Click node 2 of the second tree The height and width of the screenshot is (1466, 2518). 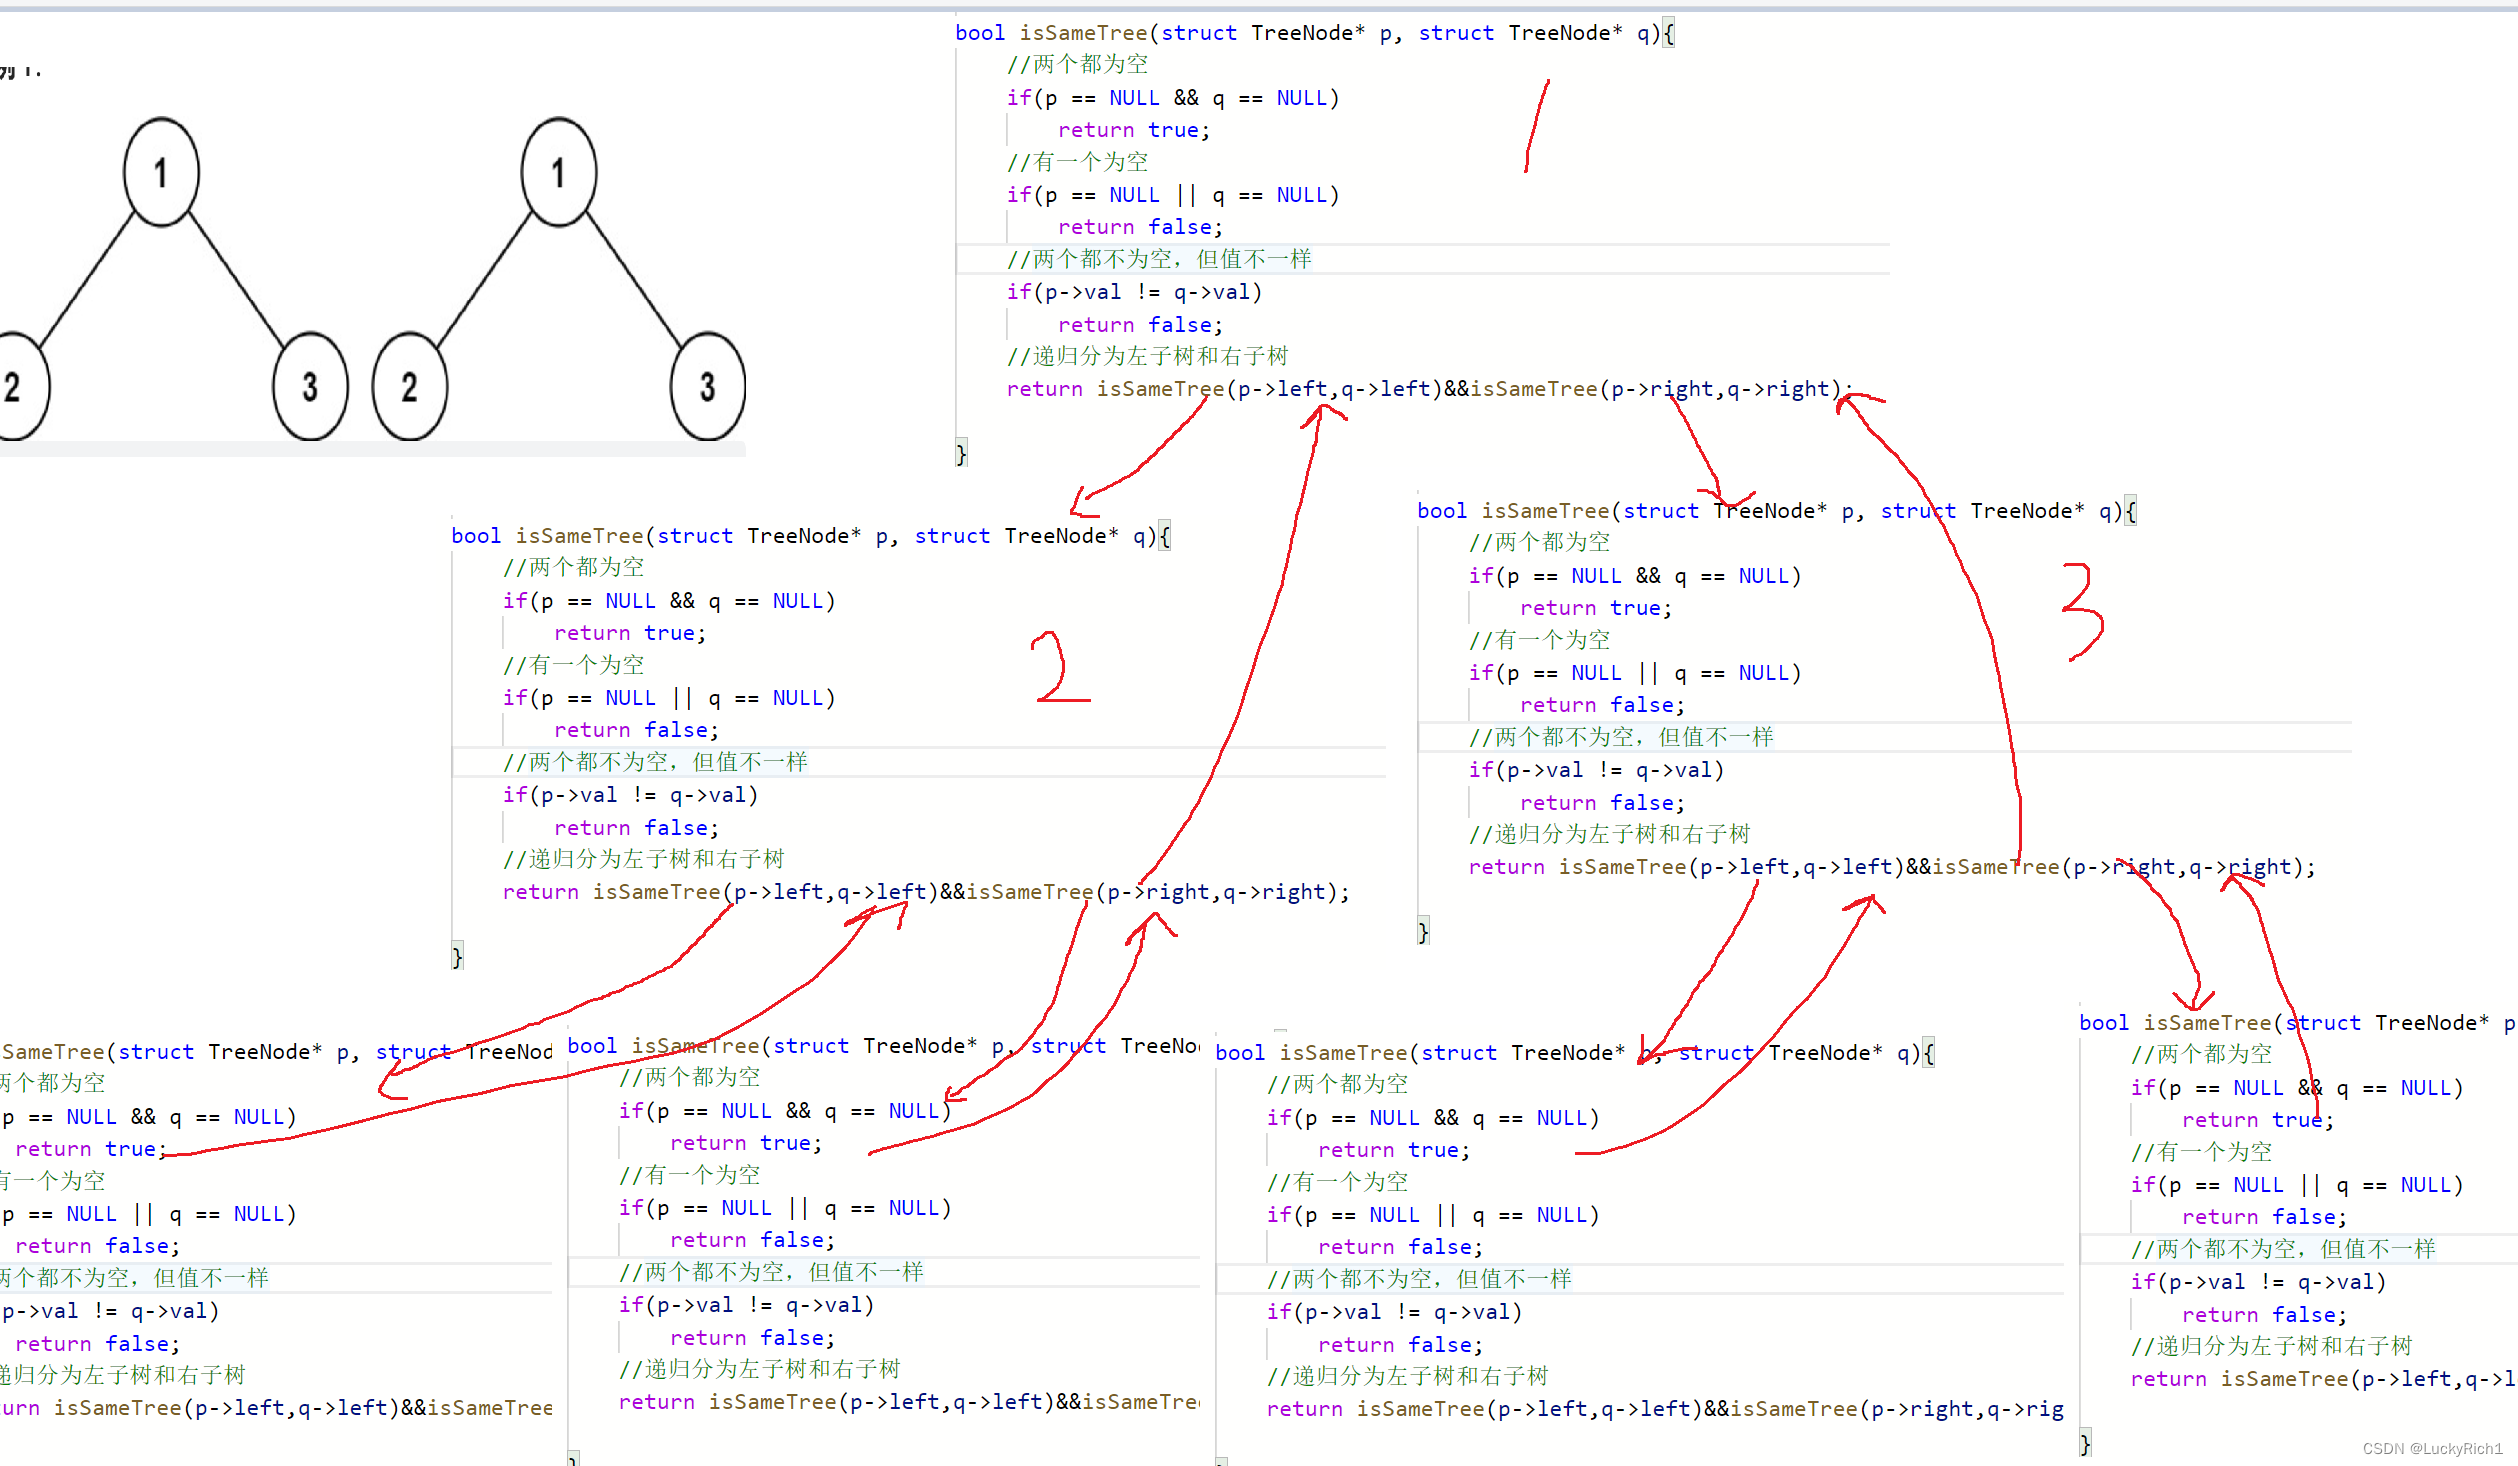tap(409, 386)
